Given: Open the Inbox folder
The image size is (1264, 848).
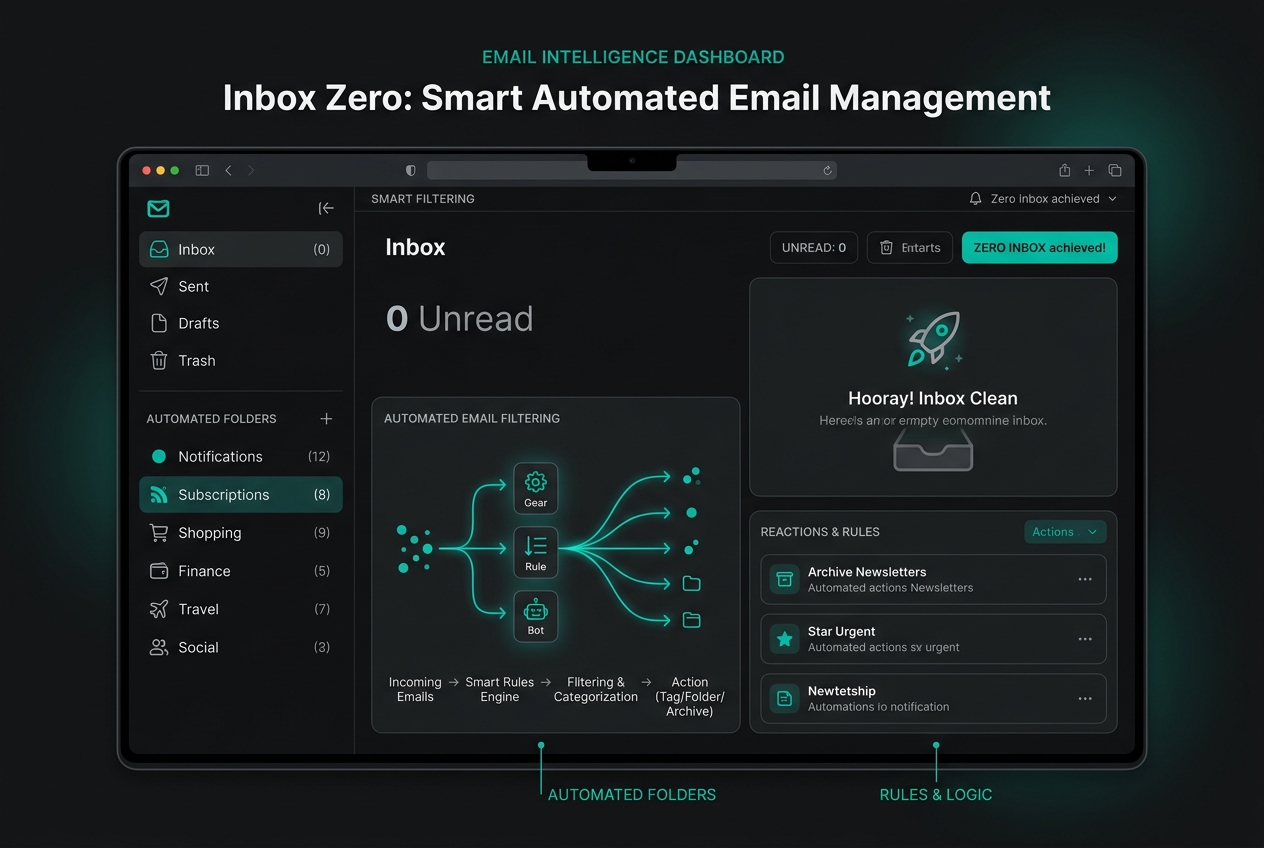Looking at the screenshot, I should (241, 250).
